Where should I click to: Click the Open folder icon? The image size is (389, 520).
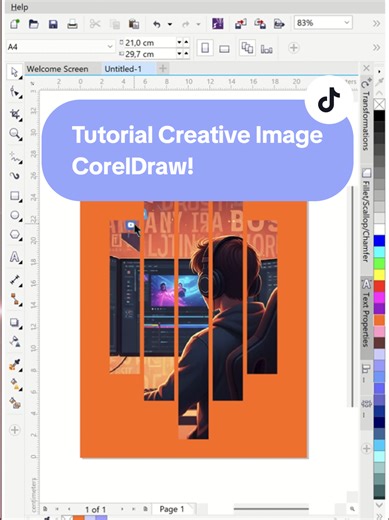[33, 24]
